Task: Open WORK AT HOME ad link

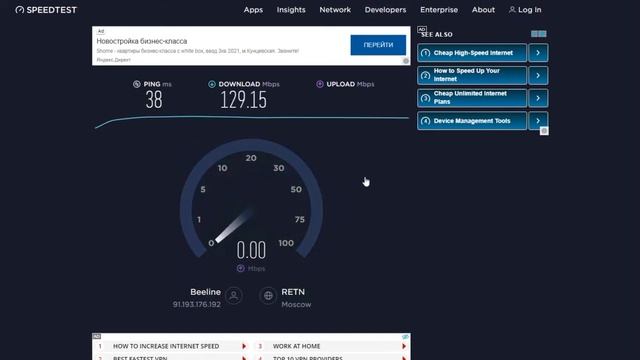Action: tap(296, 346)
